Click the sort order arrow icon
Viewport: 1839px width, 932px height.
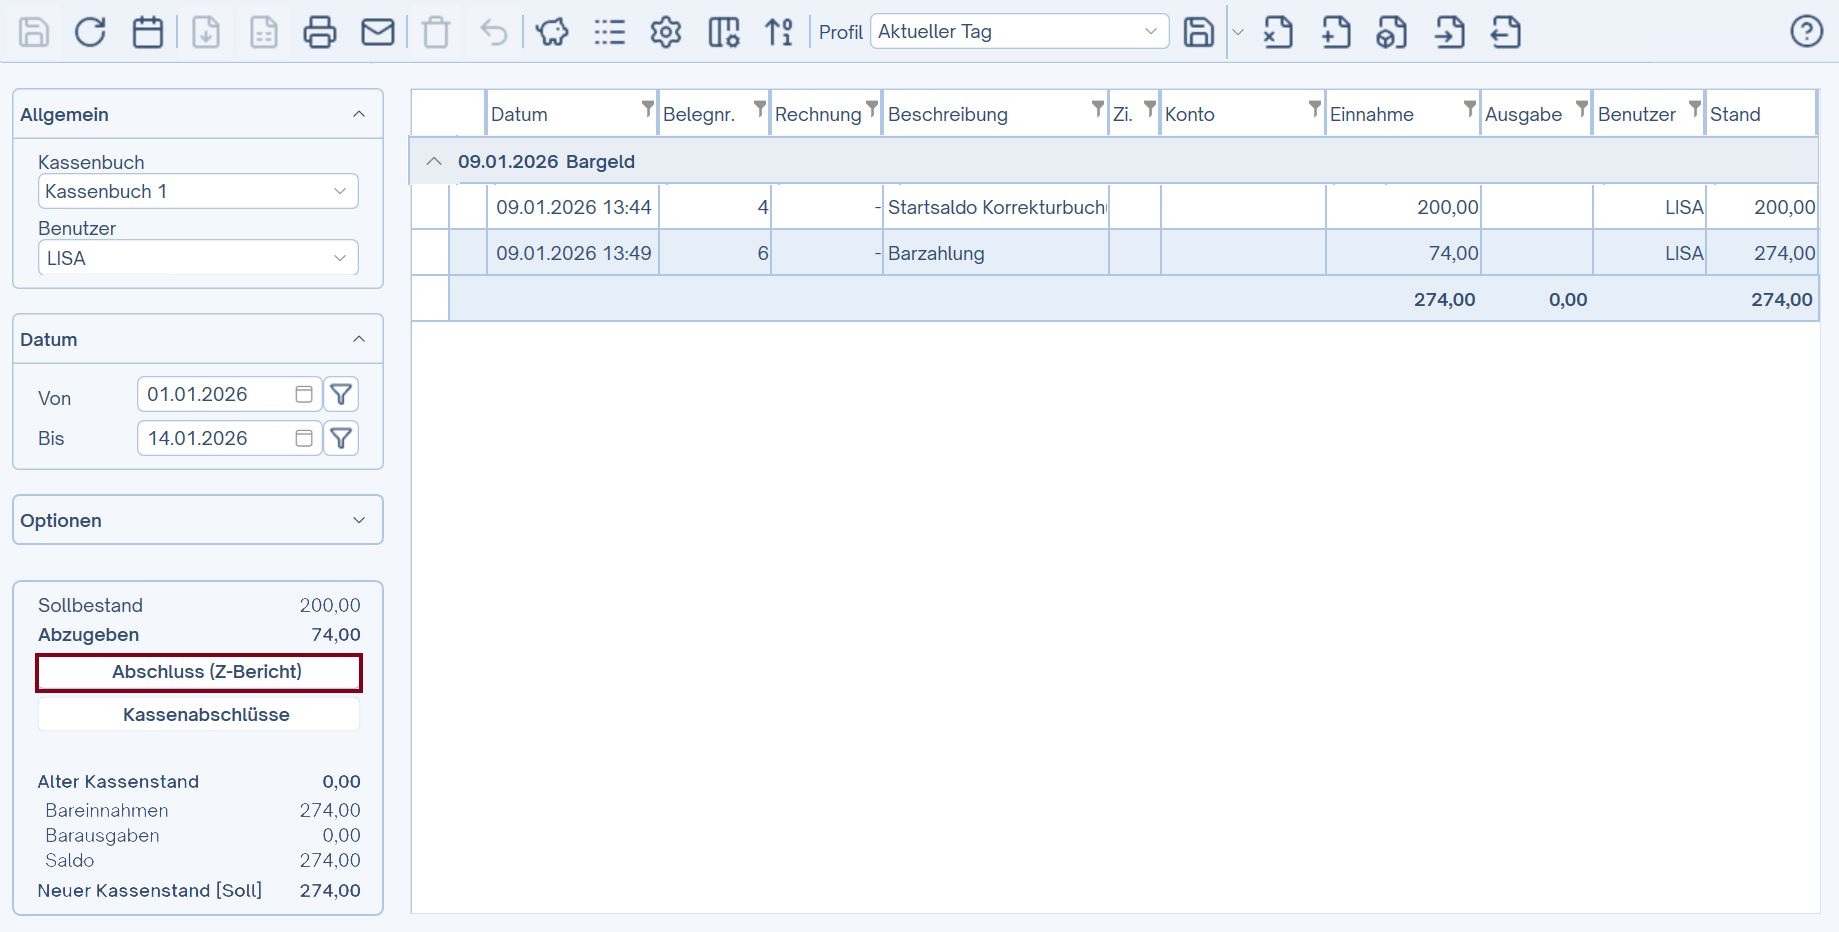tap(780, 32)
